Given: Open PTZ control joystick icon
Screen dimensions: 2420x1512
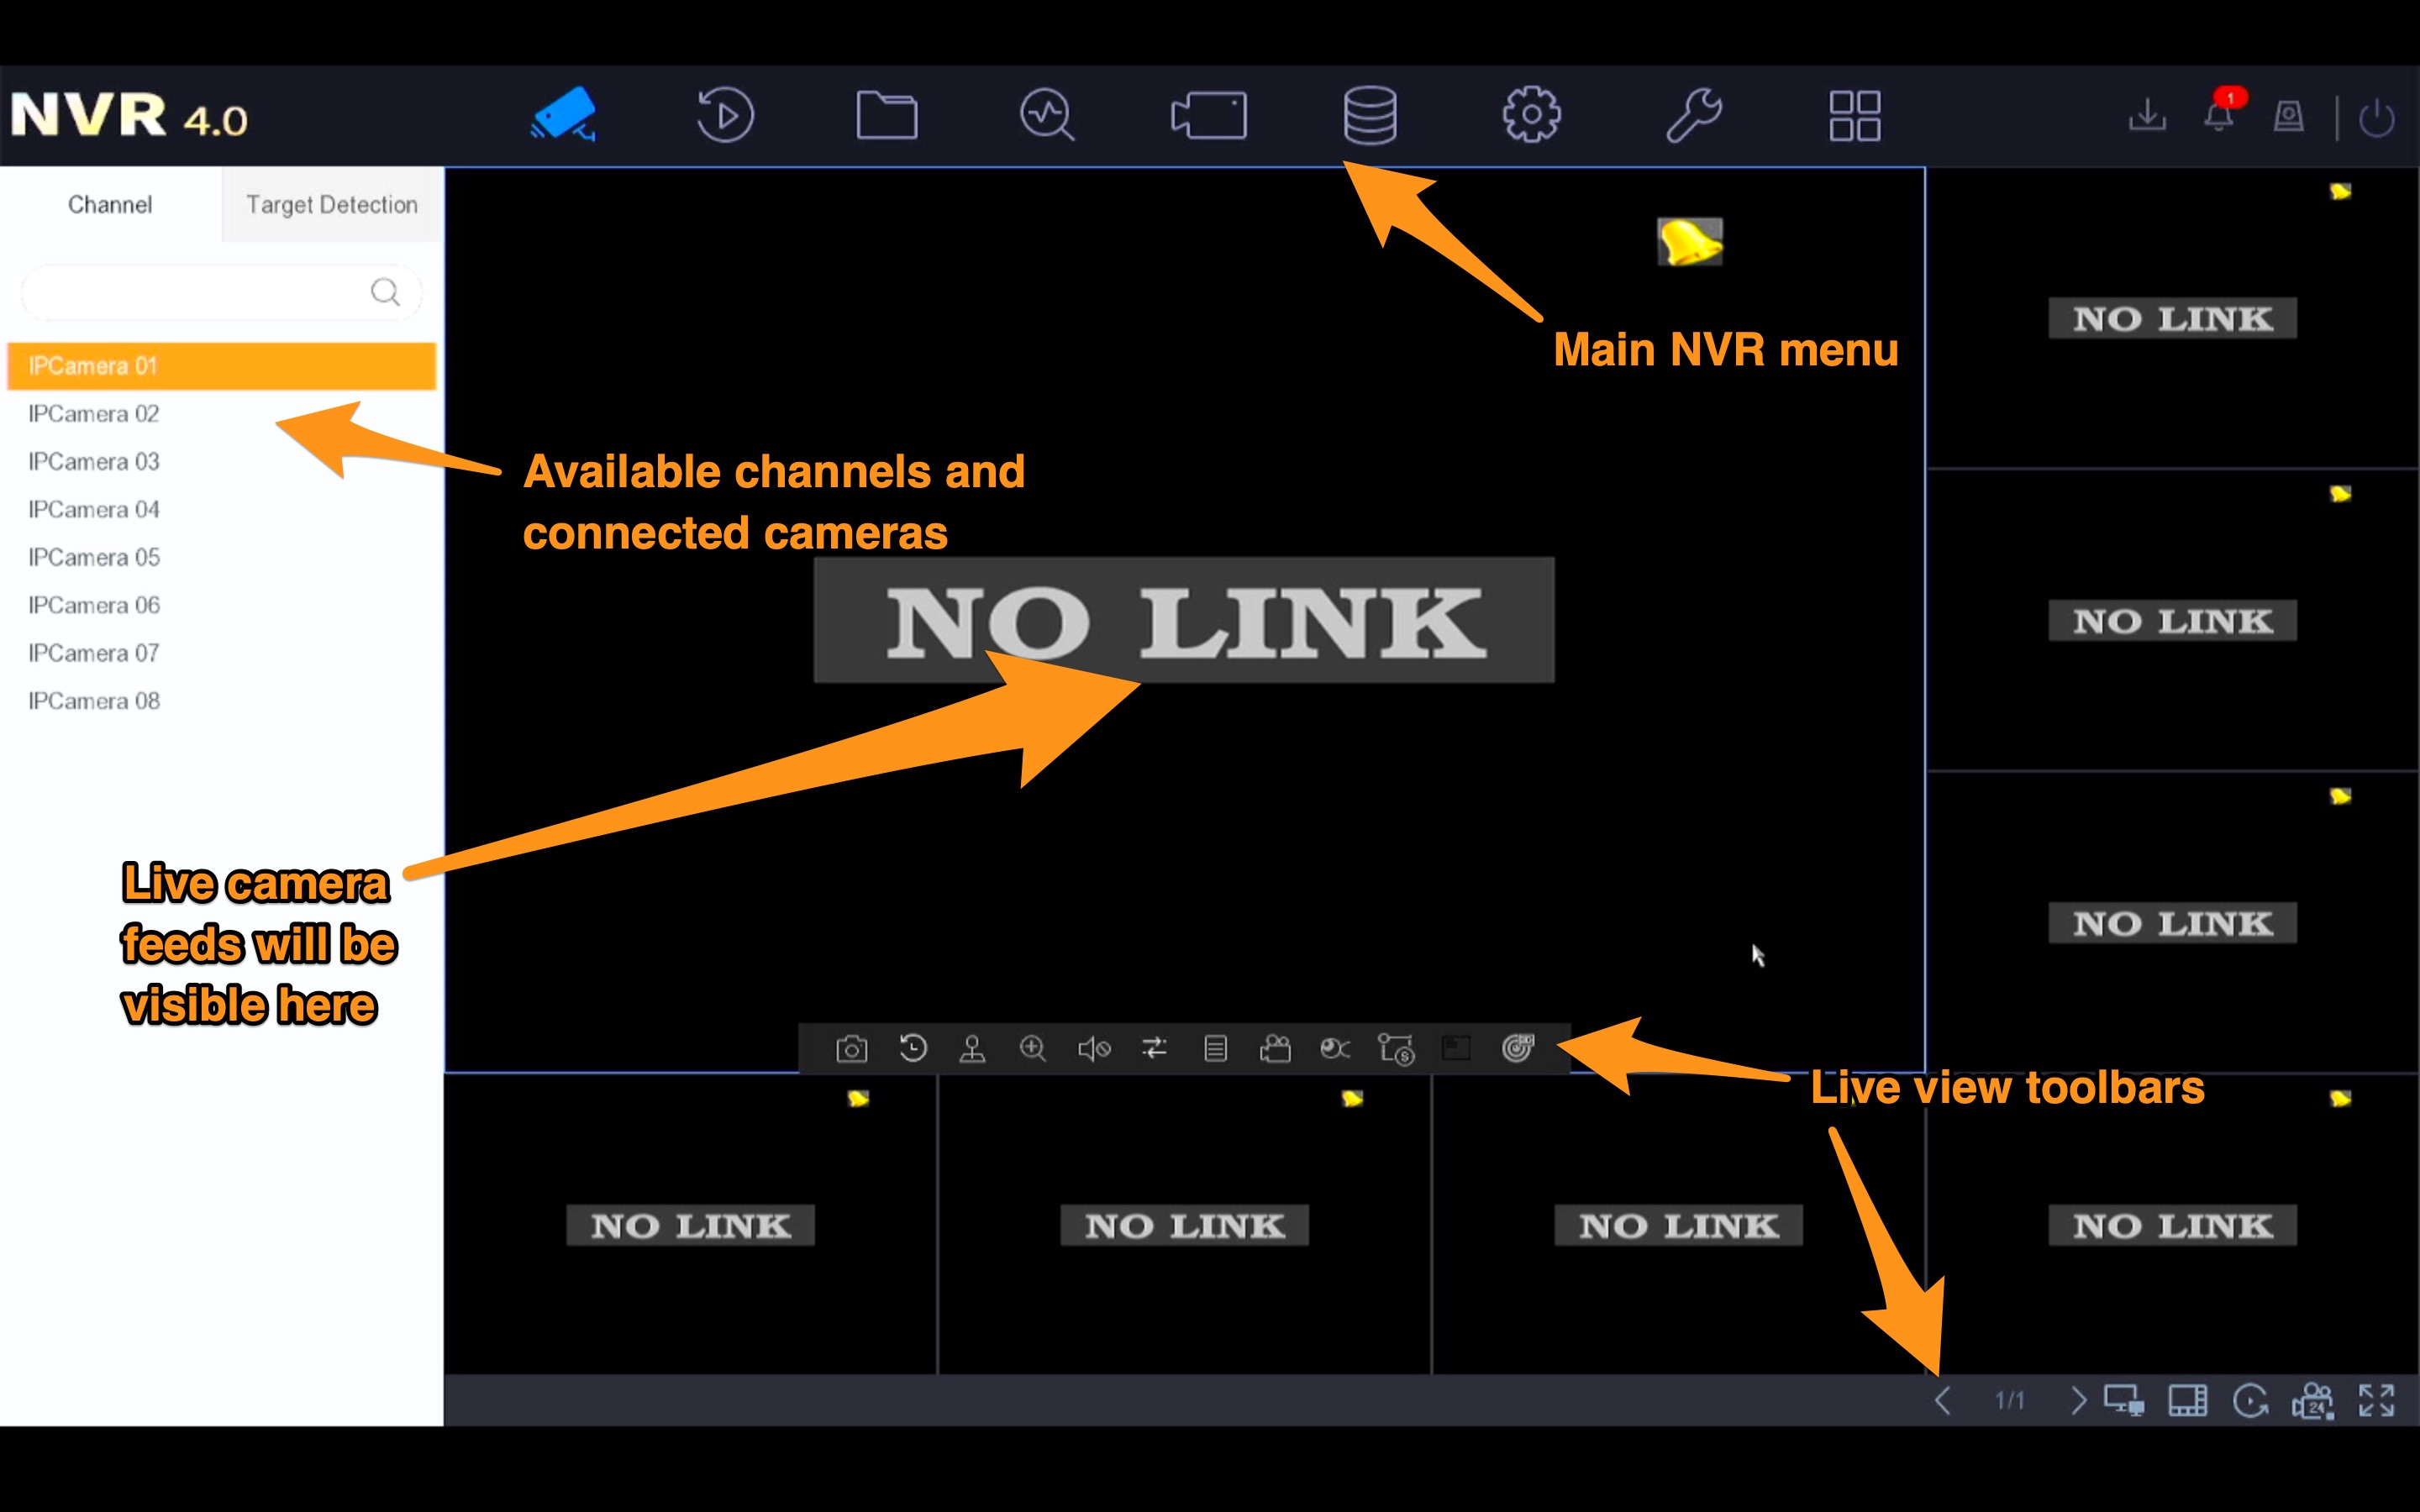Looking at the screenshot, I should point(972,1049).
